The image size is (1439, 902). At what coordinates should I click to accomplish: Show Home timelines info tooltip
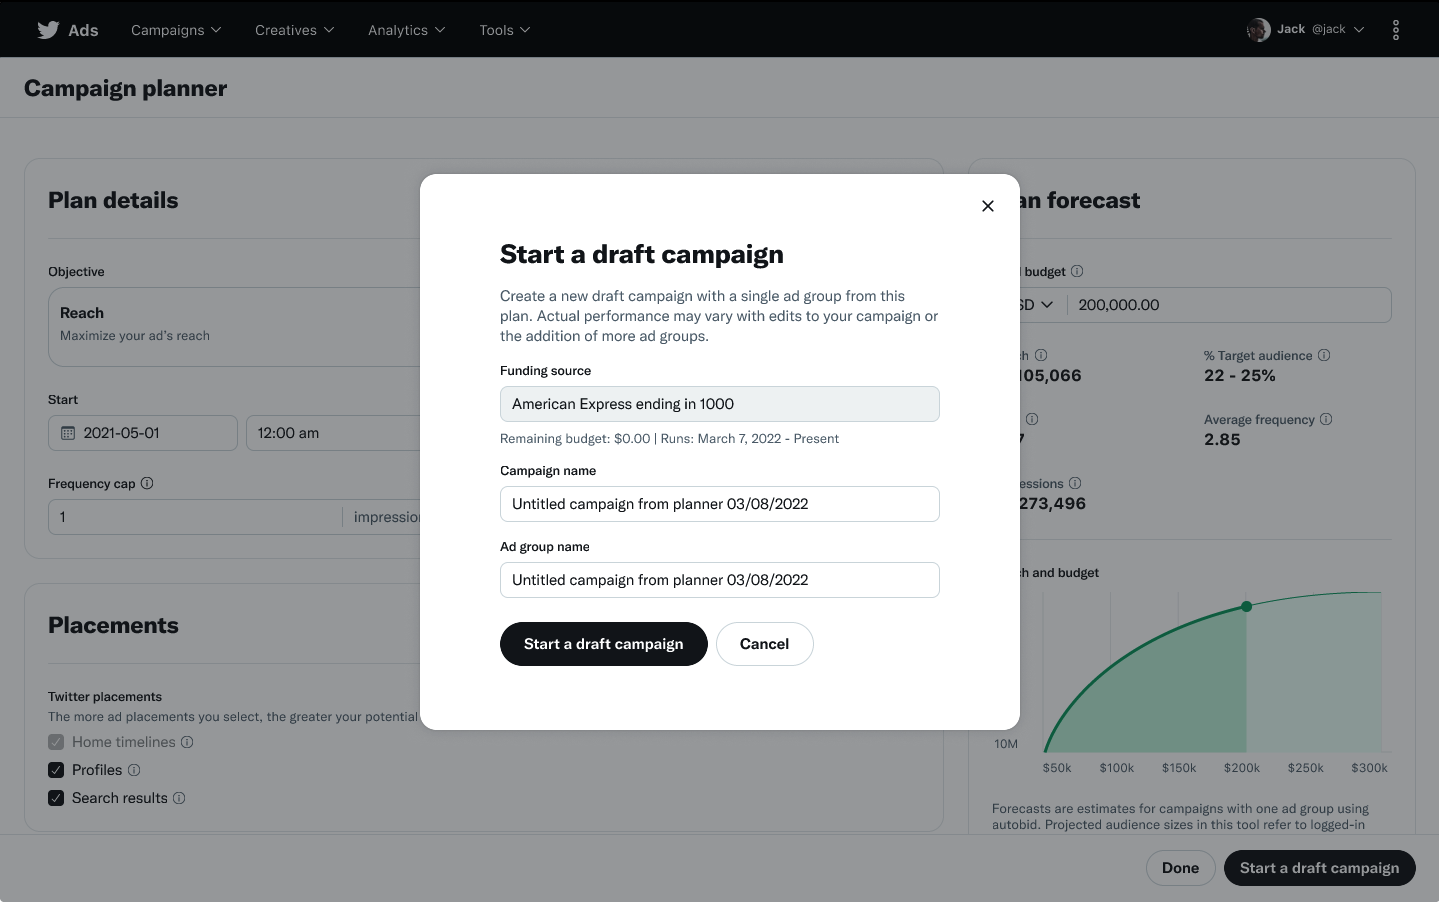point(187,742)
